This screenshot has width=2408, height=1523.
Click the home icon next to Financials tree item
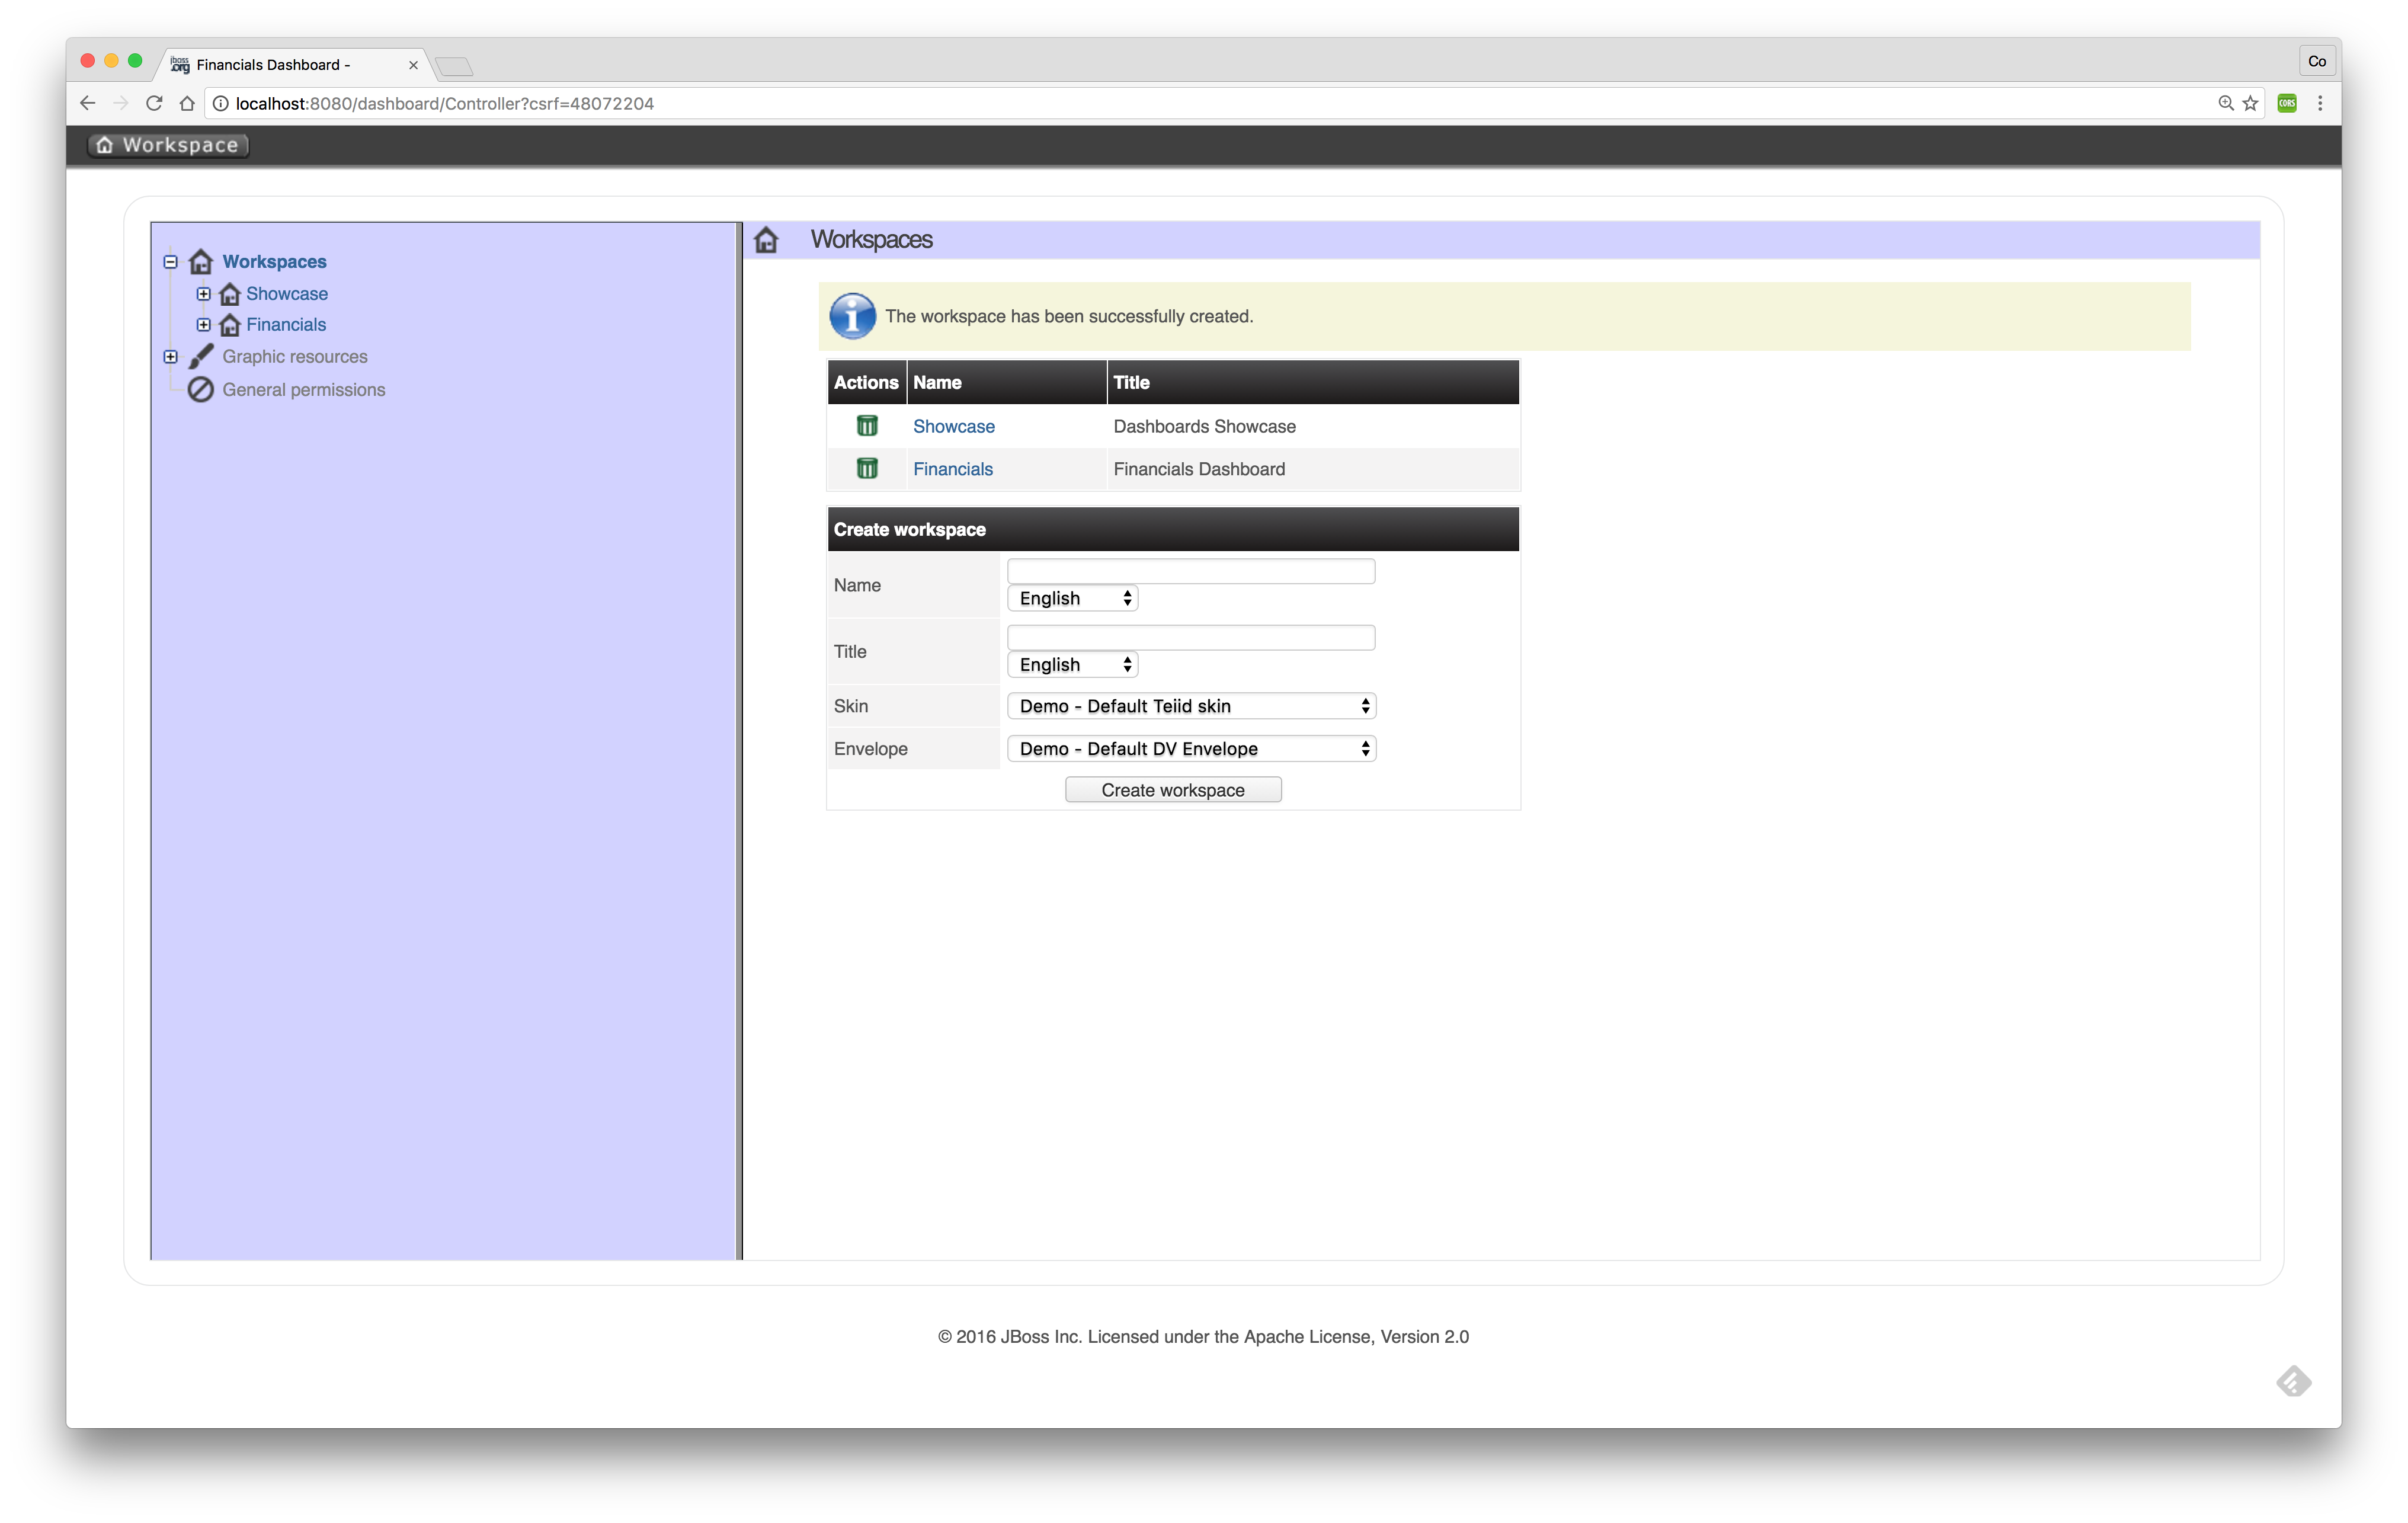click(229, 324)
